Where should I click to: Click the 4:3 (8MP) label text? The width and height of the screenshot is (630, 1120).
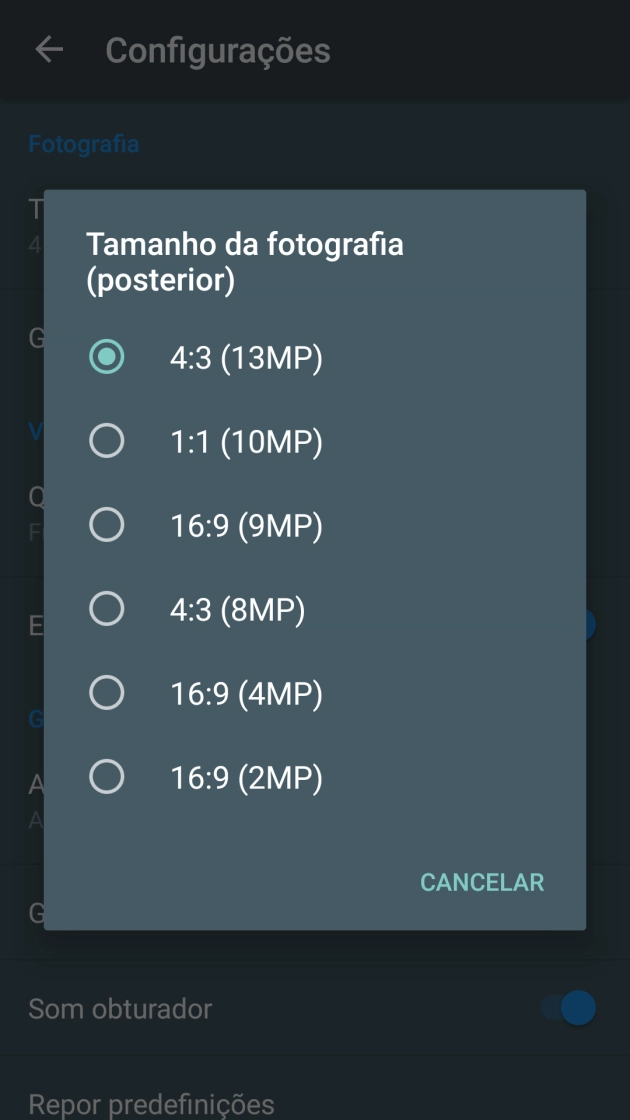(x=237, y=610)
